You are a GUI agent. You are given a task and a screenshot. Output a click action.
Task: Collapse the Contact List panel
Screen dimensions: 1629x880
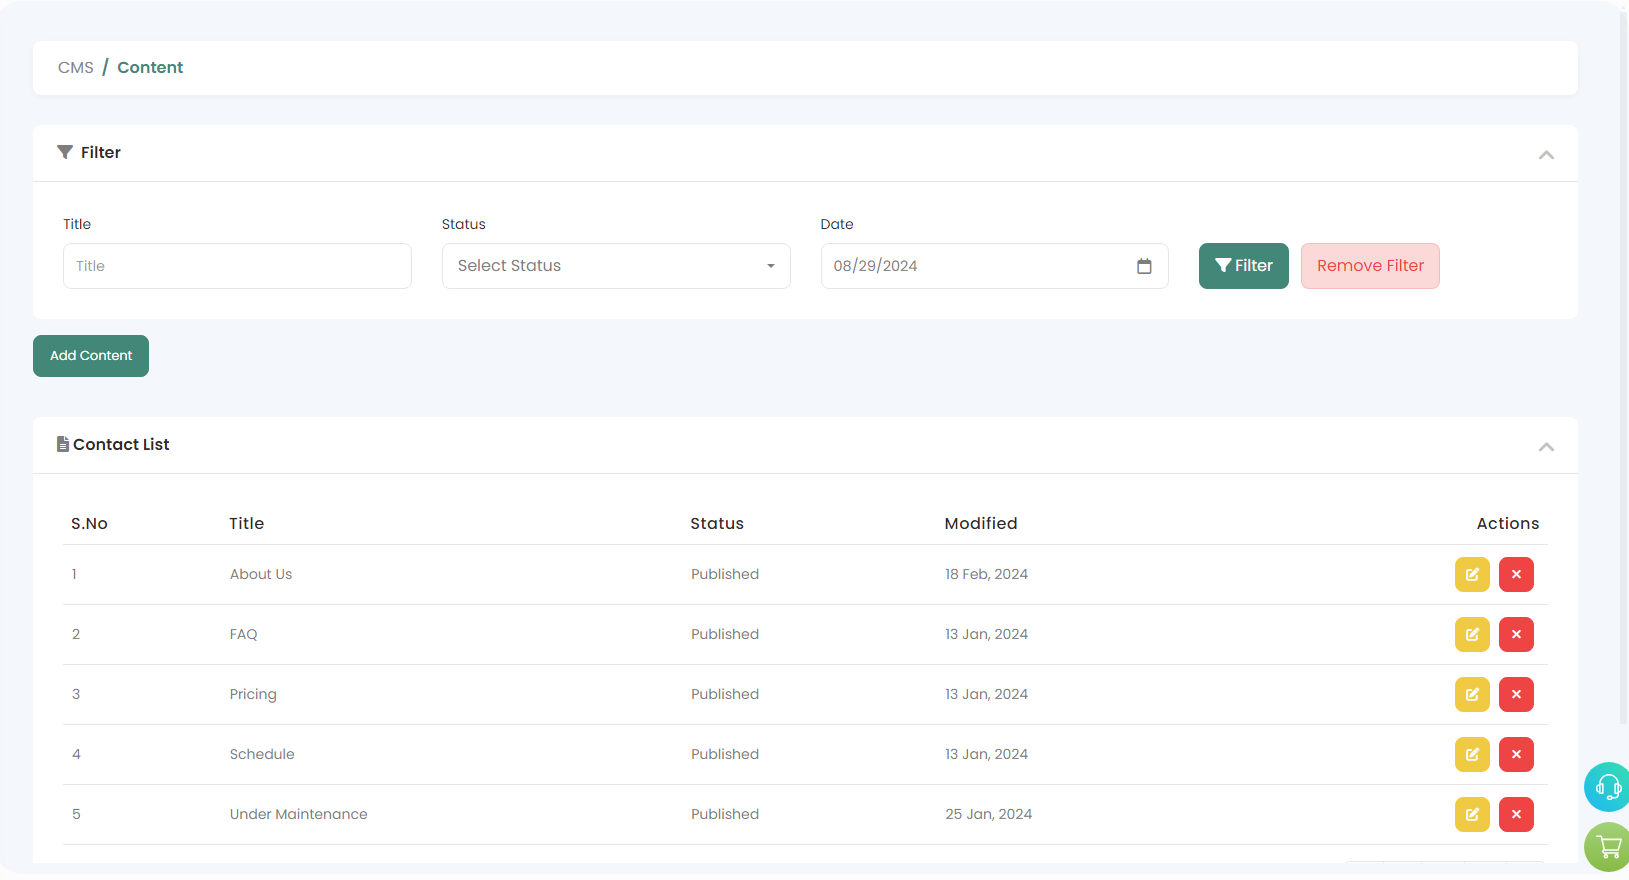click(x=1545, y=446)
